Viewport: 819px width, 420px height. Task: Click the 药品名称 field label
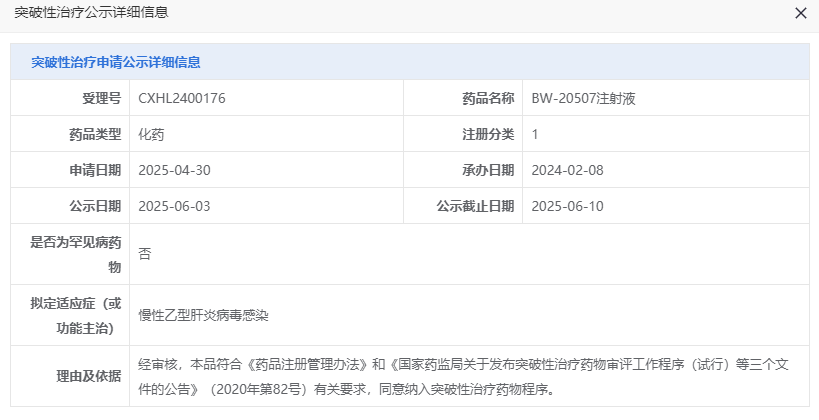488,98
